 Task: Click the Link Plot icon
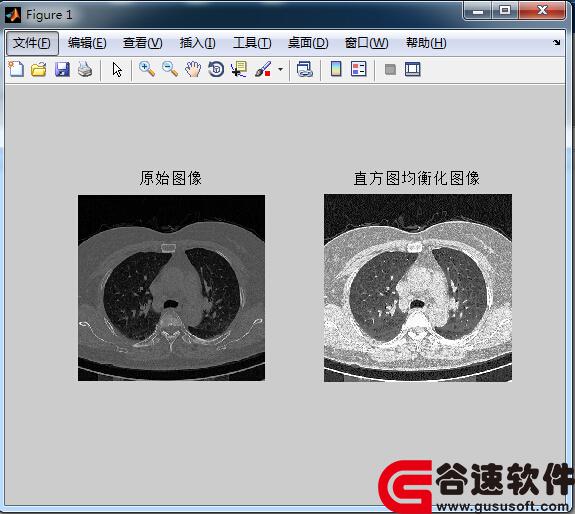coord(304,69)
